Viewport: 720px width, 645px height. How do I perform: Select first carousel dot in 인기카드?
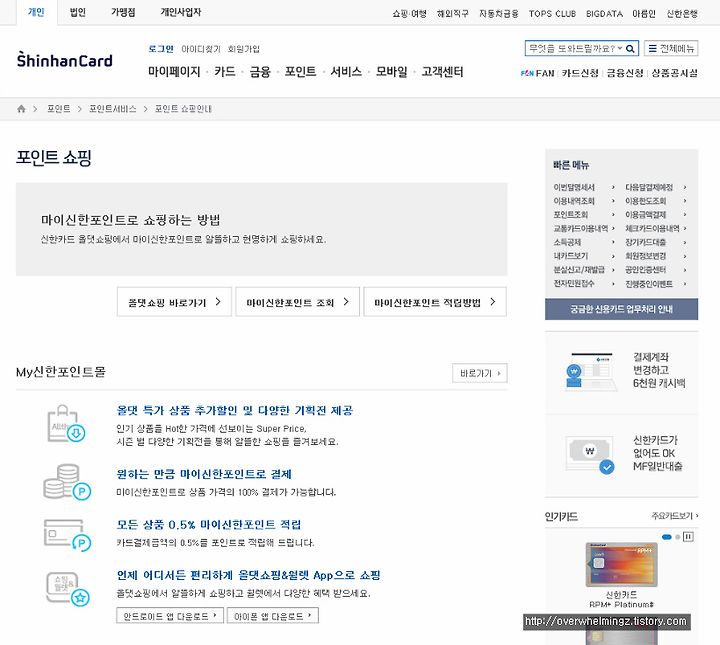[667, 537]
